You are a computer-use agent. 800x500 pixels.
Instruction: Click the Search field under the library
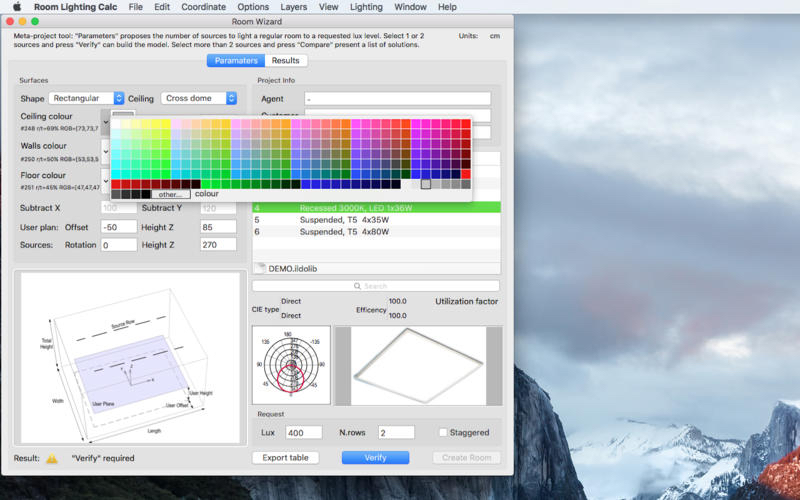pos(376,286)
